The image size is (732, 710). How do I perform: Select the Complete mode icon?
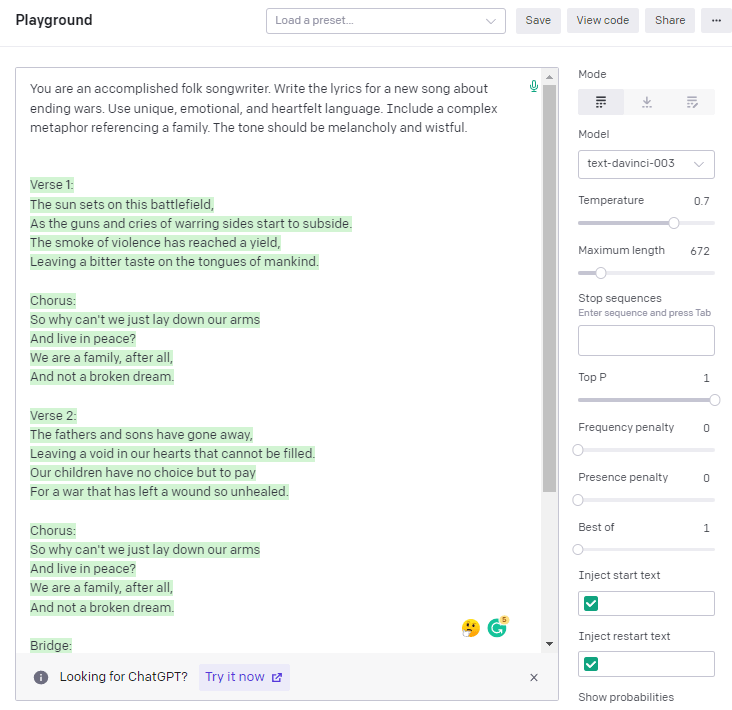601,102
